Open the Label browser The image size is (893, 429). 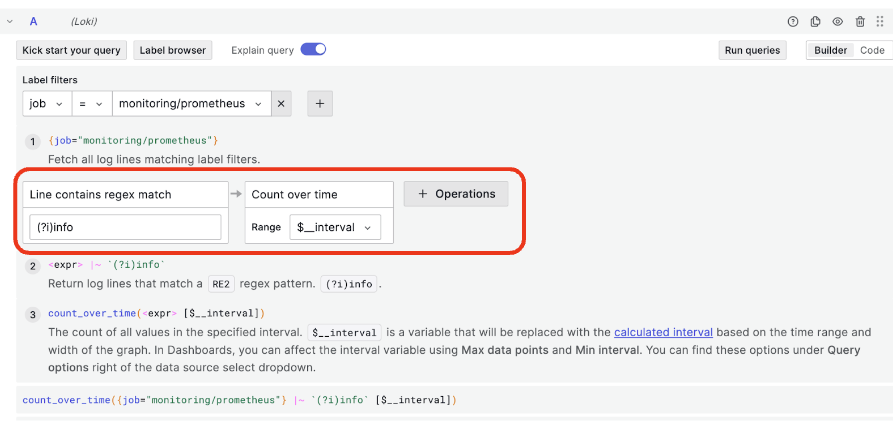point(173,50)
